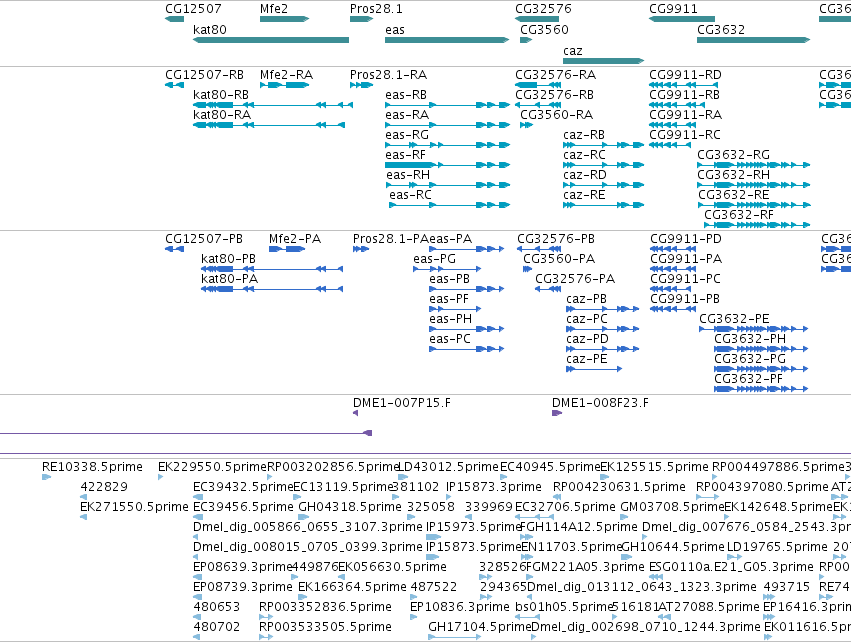This screenshot has width=851, height=642.
Task: Select transcript caz-RE
Action: (584, 195)
